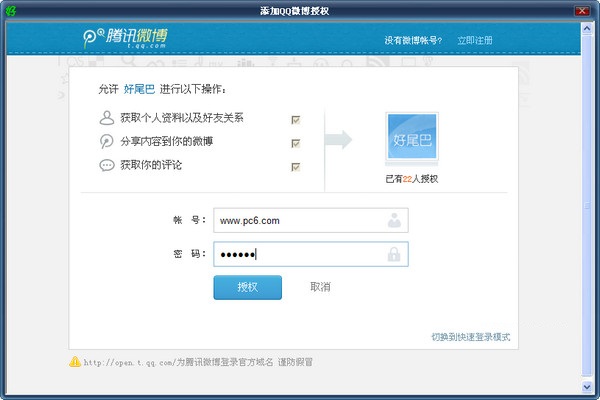The width and height of the screenshot is (600, 400).
Task: Click the 没有微博帐号? text
Action: [x=413, y=40]
